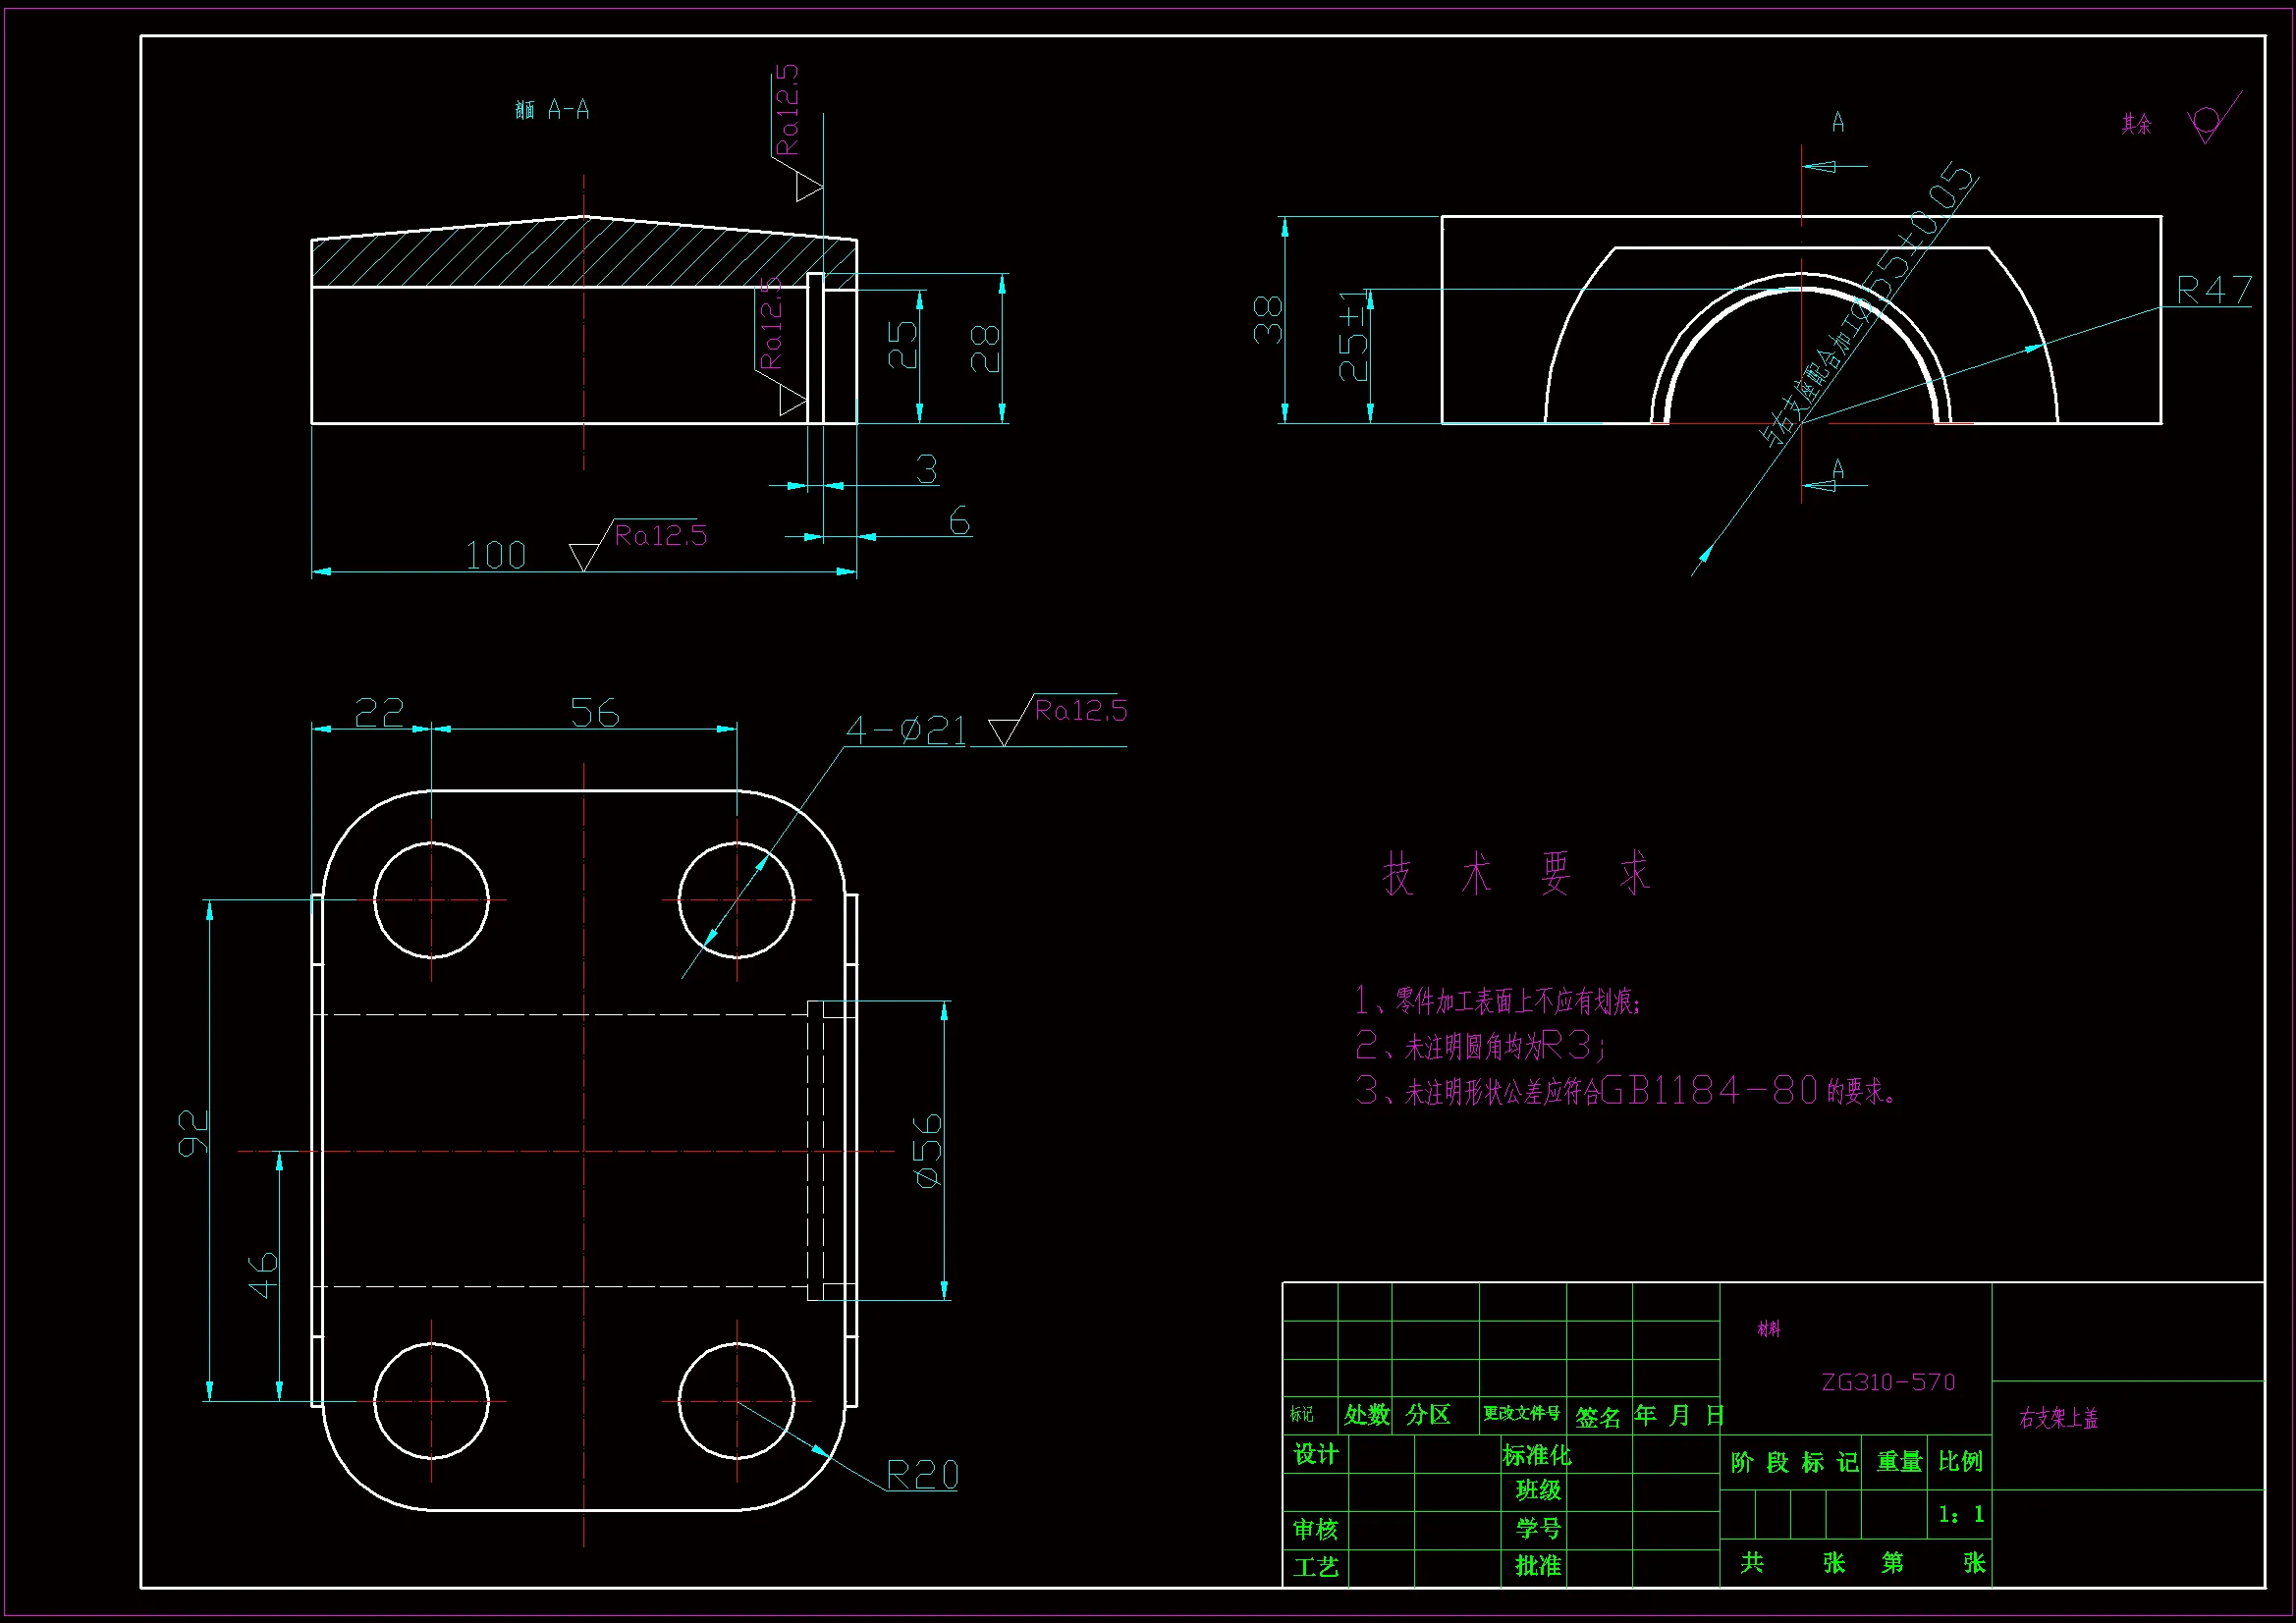Select the GB1184-80 technical requirement line
2296x1623 pixels.
coord(1625,1091)
